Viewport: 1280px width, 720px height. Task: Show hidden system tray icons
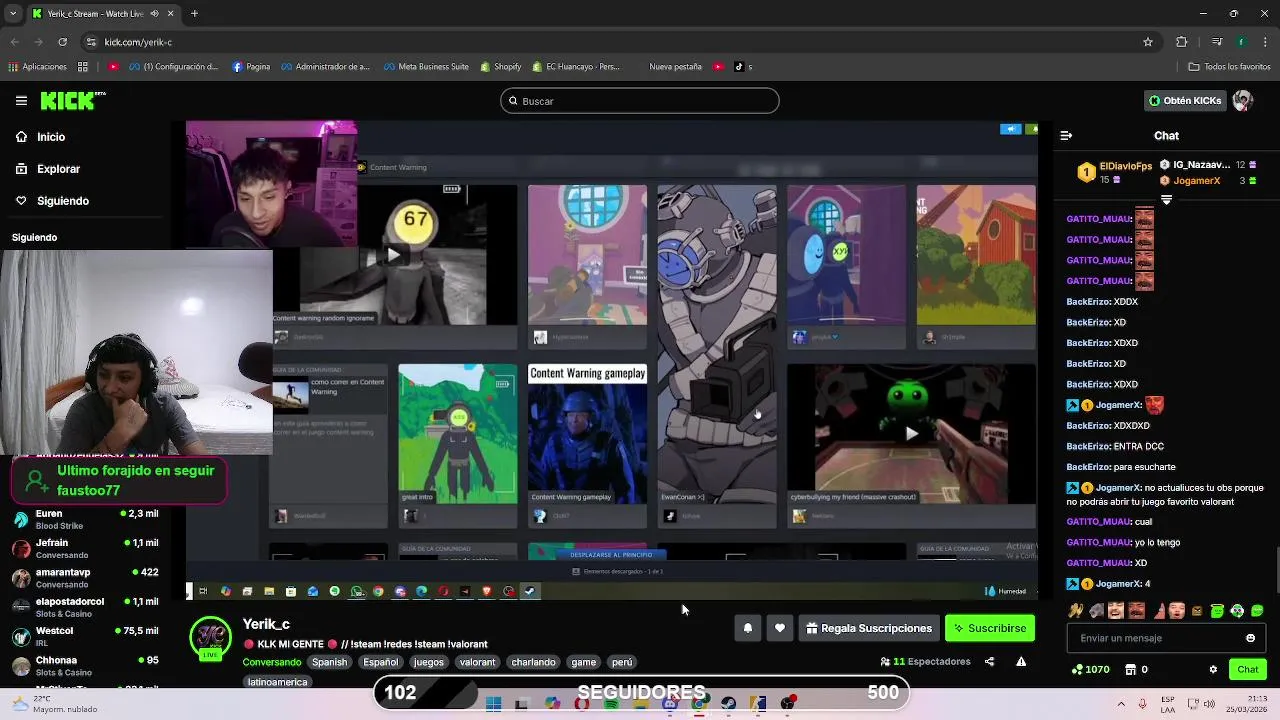[1120, 704]
